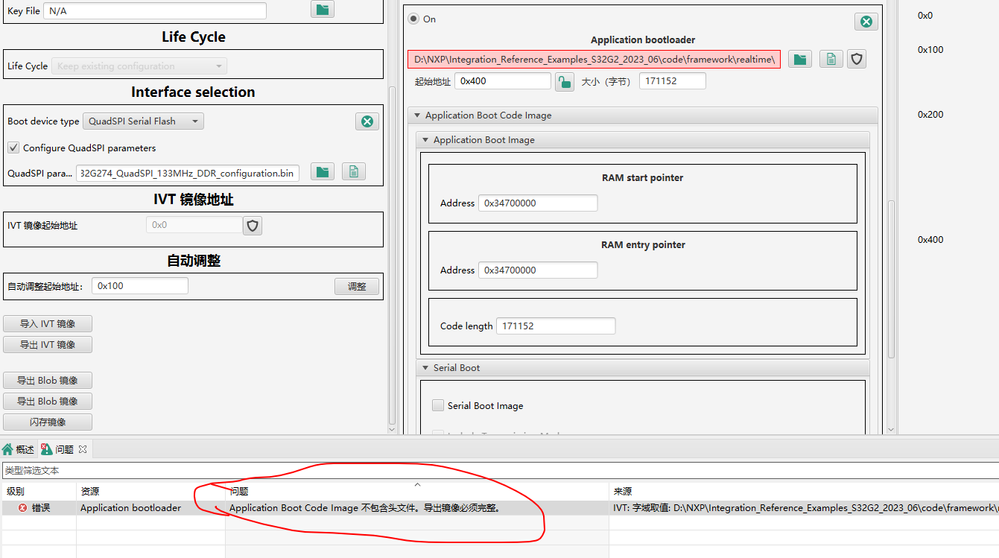Click RAM entry pointer Address field
Image resolution: width=999 pixels, height=558 pixels.
(538, 270)
